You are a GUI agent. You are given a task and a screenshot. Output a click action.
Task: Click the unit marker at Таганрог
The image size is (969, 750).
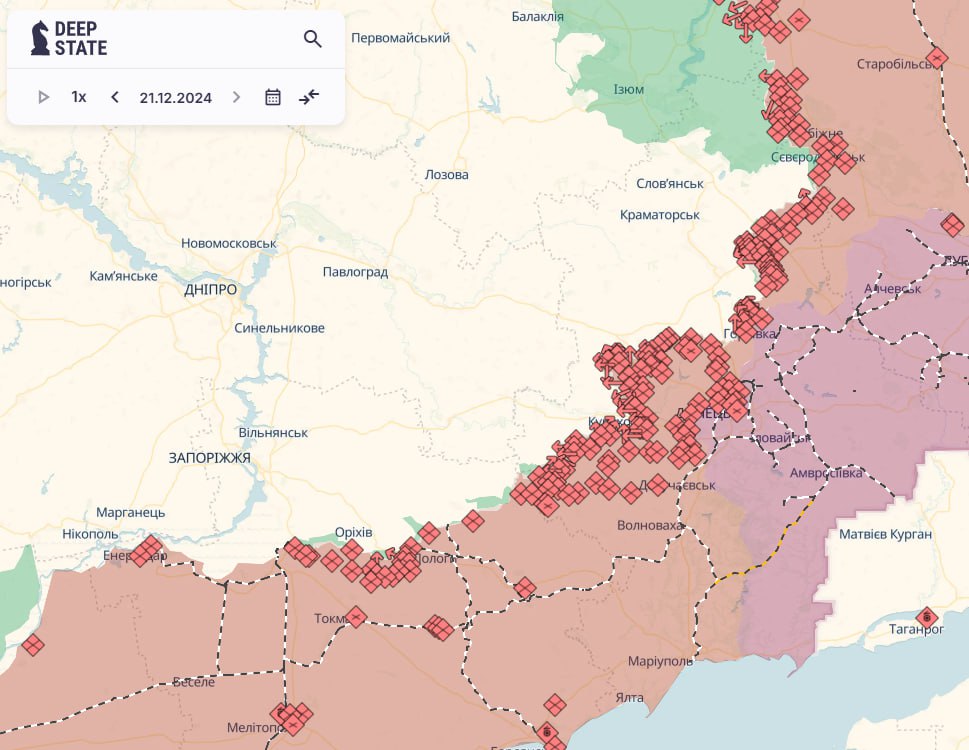[926, 616]
